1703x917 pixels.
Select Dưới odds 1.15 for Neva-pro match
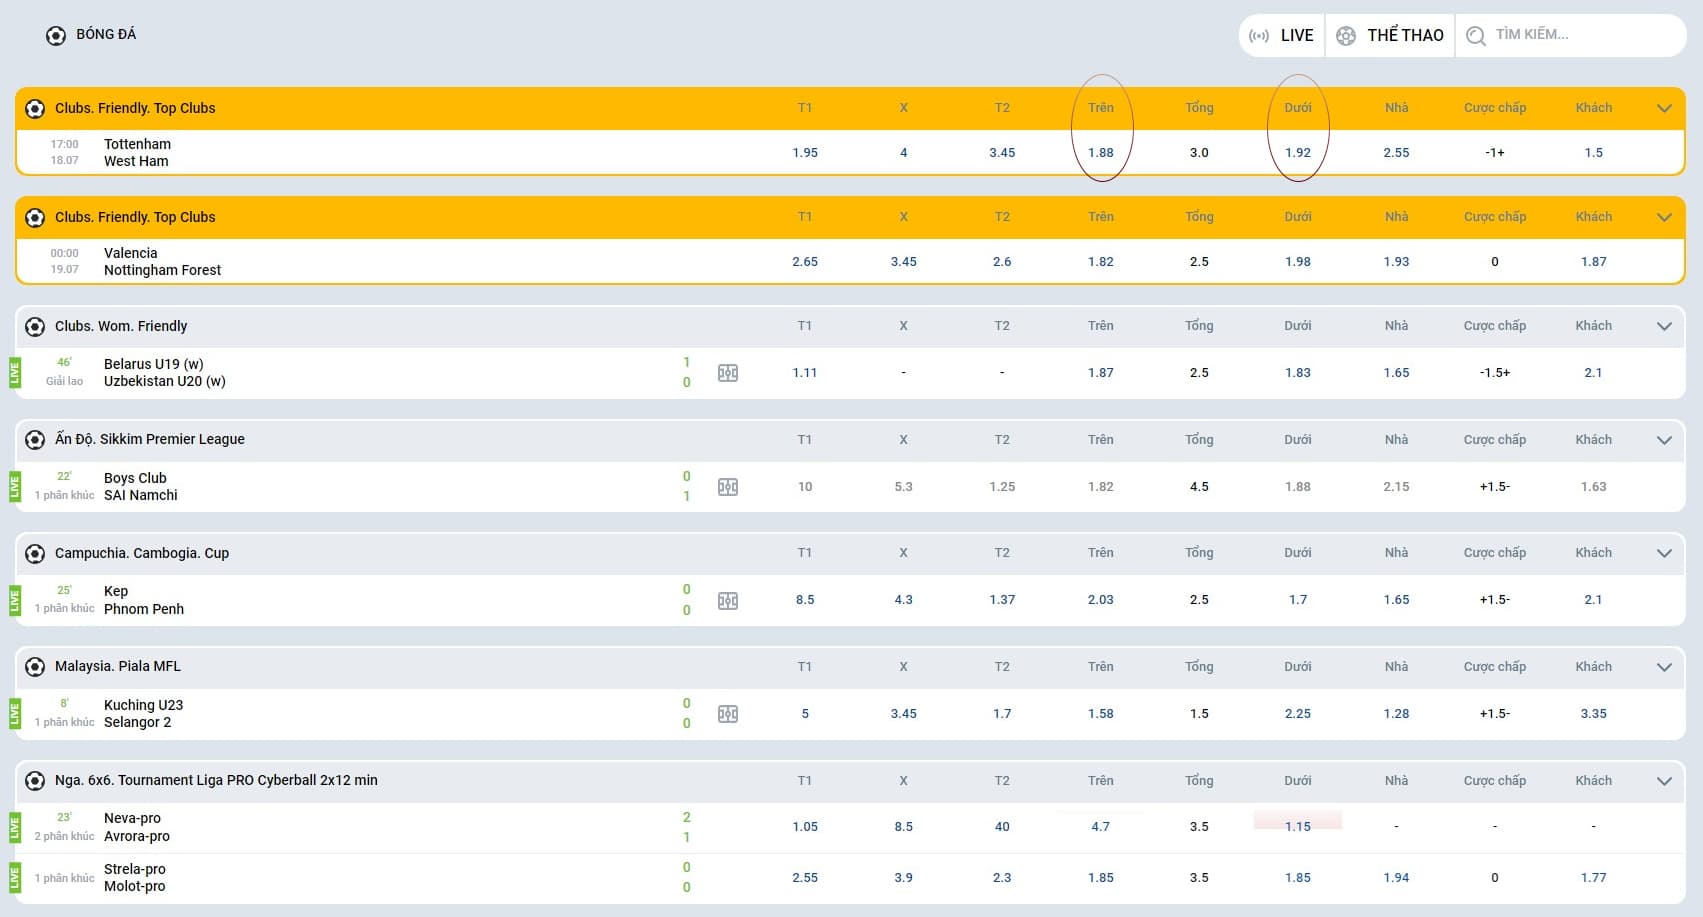[x=1298, y=827]
